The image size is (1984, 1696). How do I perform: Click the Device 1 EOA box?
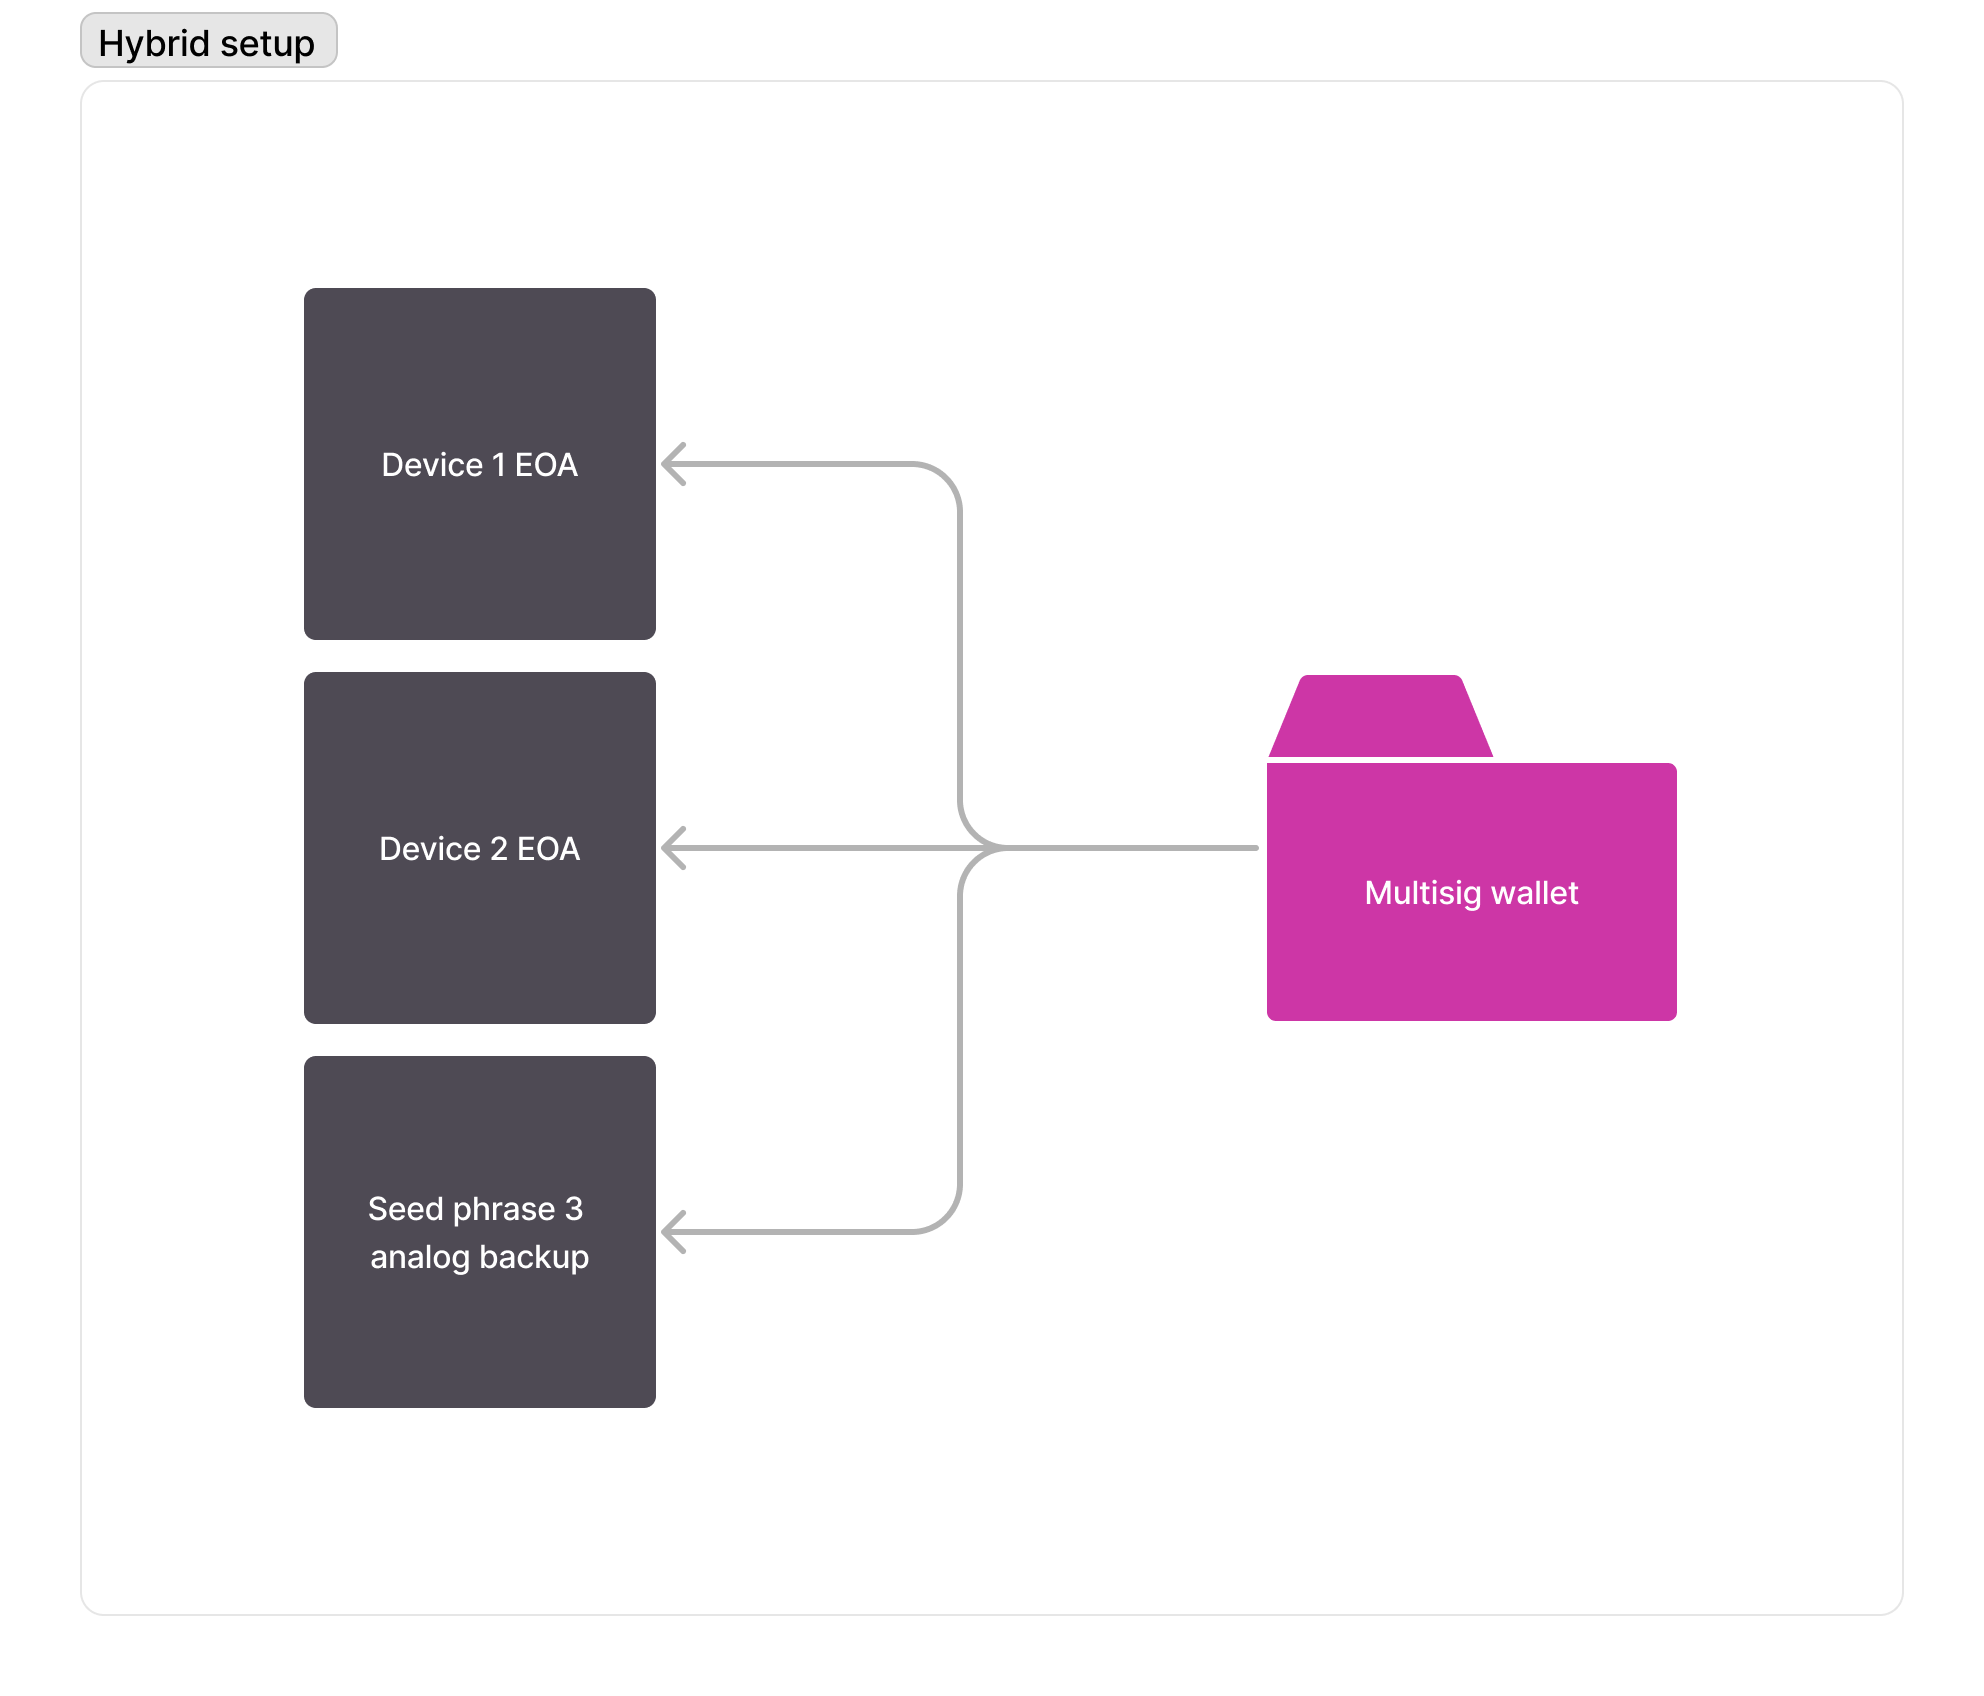480,560
